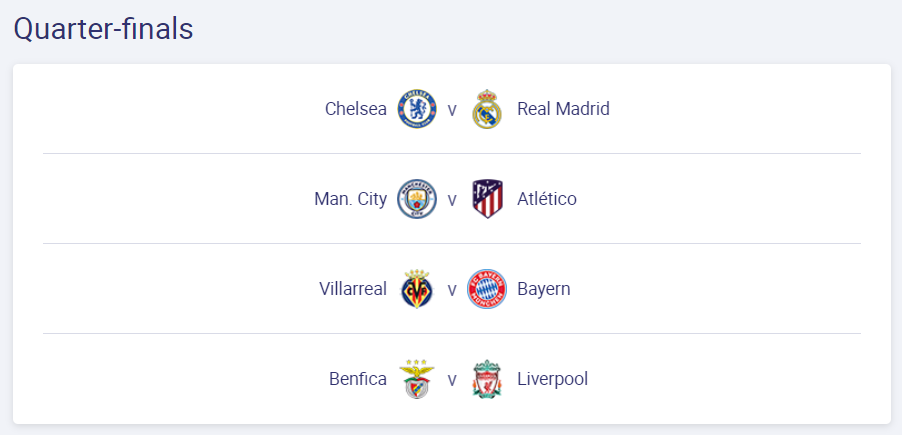Viewport: 902px width, 435px height.
Task: Open the Villarreal team link
Action: coord(353,289)
